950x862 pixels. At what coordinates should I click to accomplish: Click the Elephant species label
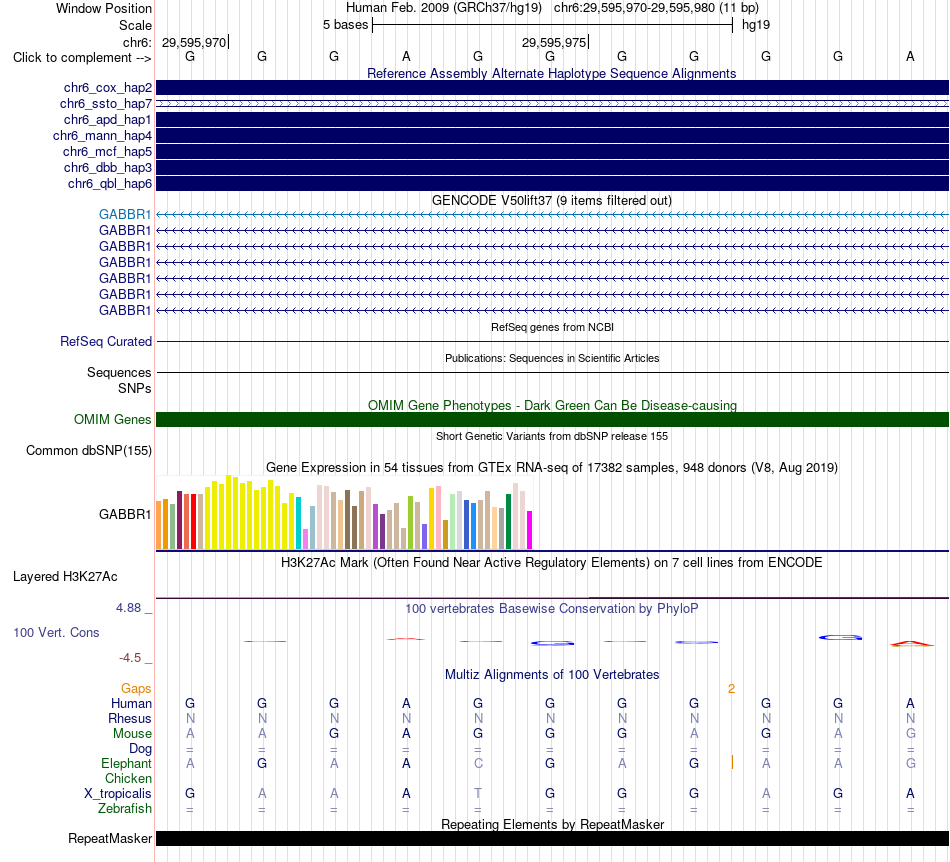coord(127,763)
